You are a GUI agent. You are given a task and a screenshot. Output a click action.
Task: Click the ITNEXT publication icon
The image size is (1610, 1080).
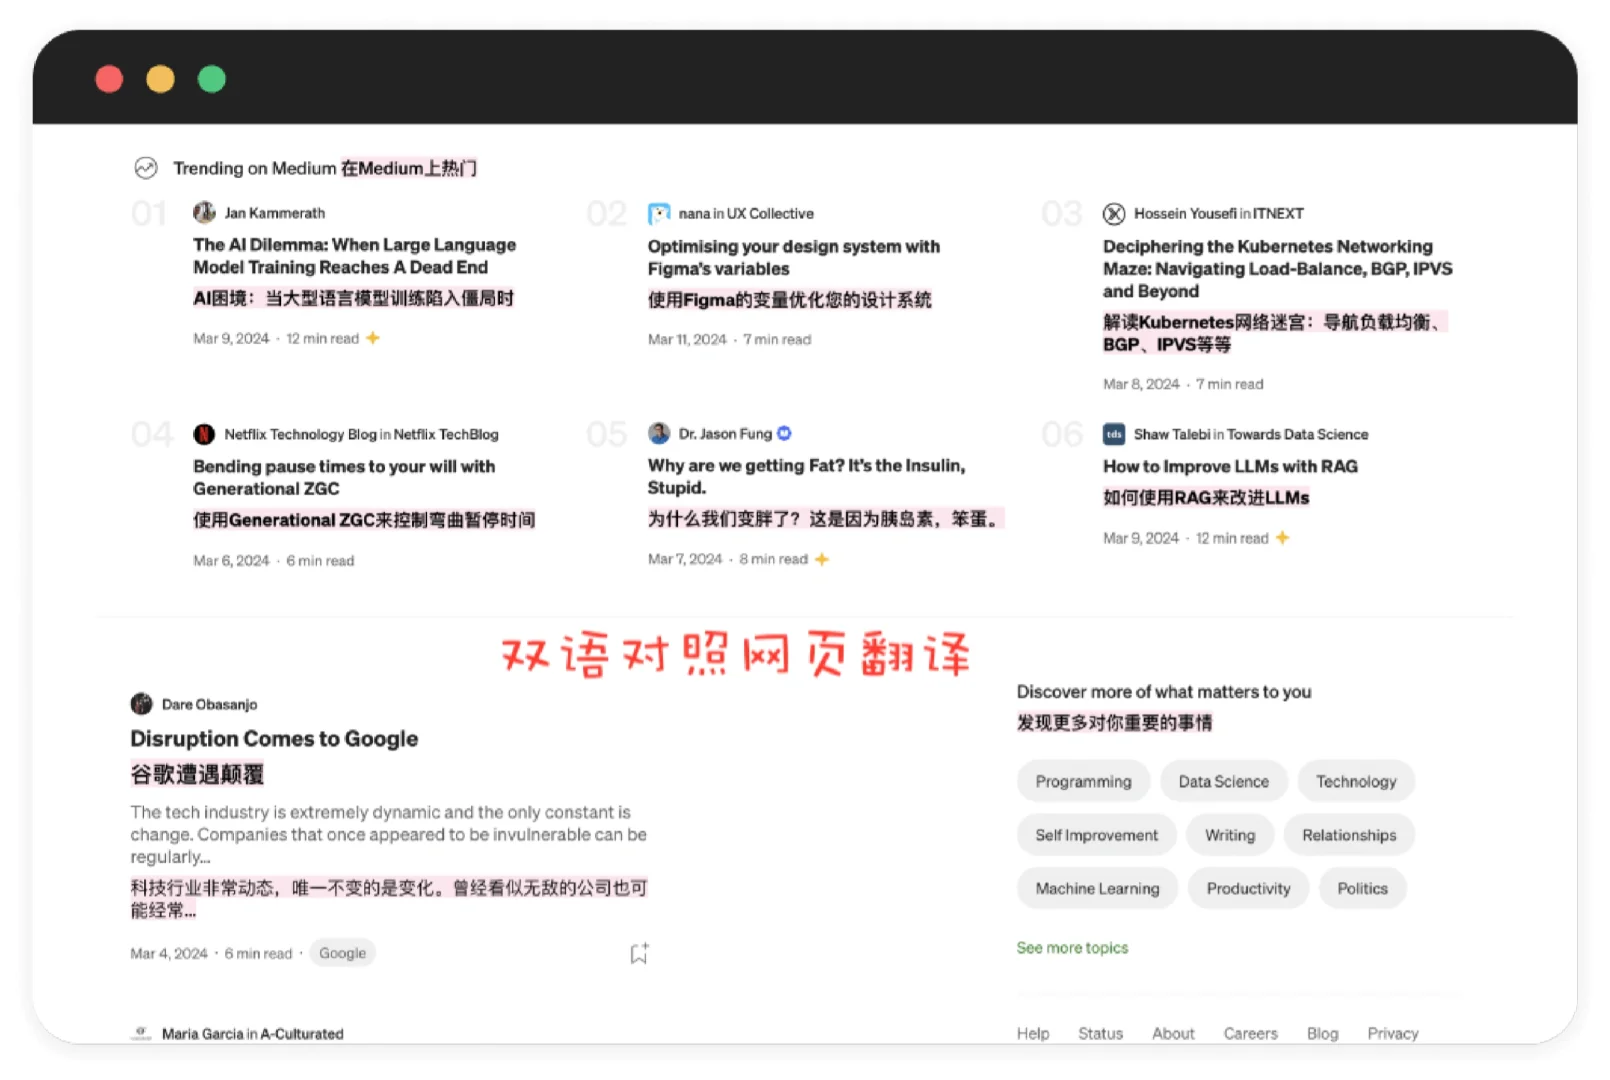pyautogui.click(x=1114, y=214)
